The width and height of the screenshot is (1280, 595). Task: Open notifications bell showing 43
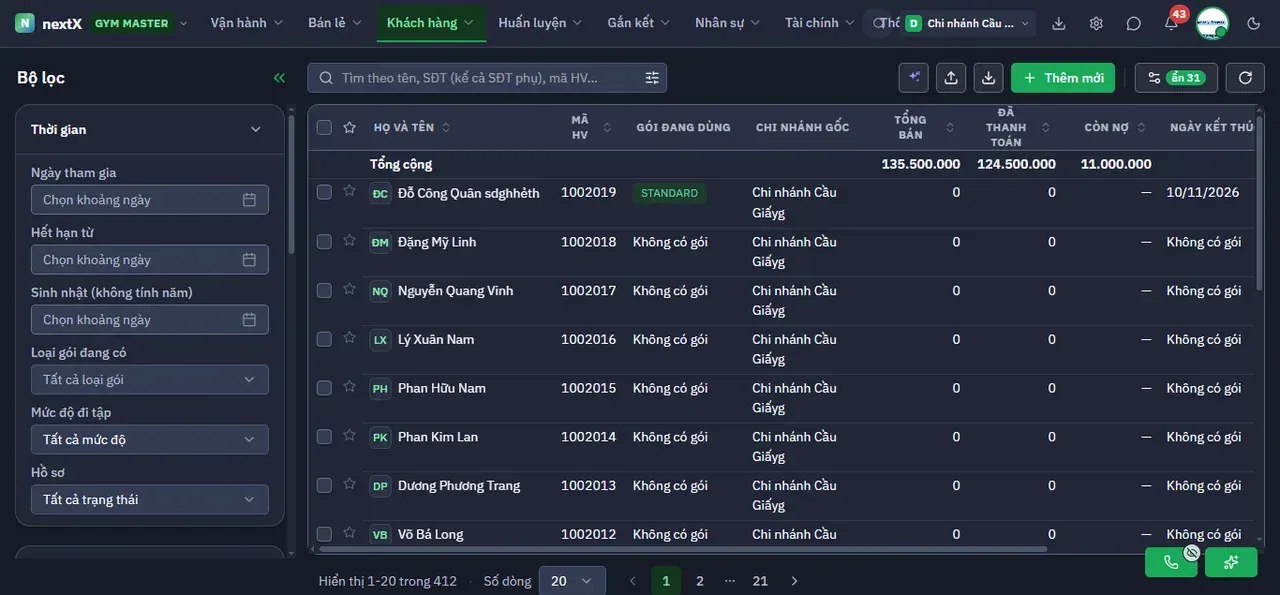[x=1171, y=23]
